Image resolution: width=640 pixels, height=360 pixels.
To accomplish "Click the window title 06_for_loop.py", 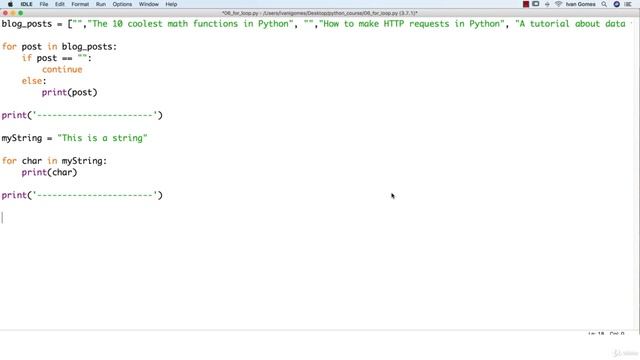I will point(320,13).
